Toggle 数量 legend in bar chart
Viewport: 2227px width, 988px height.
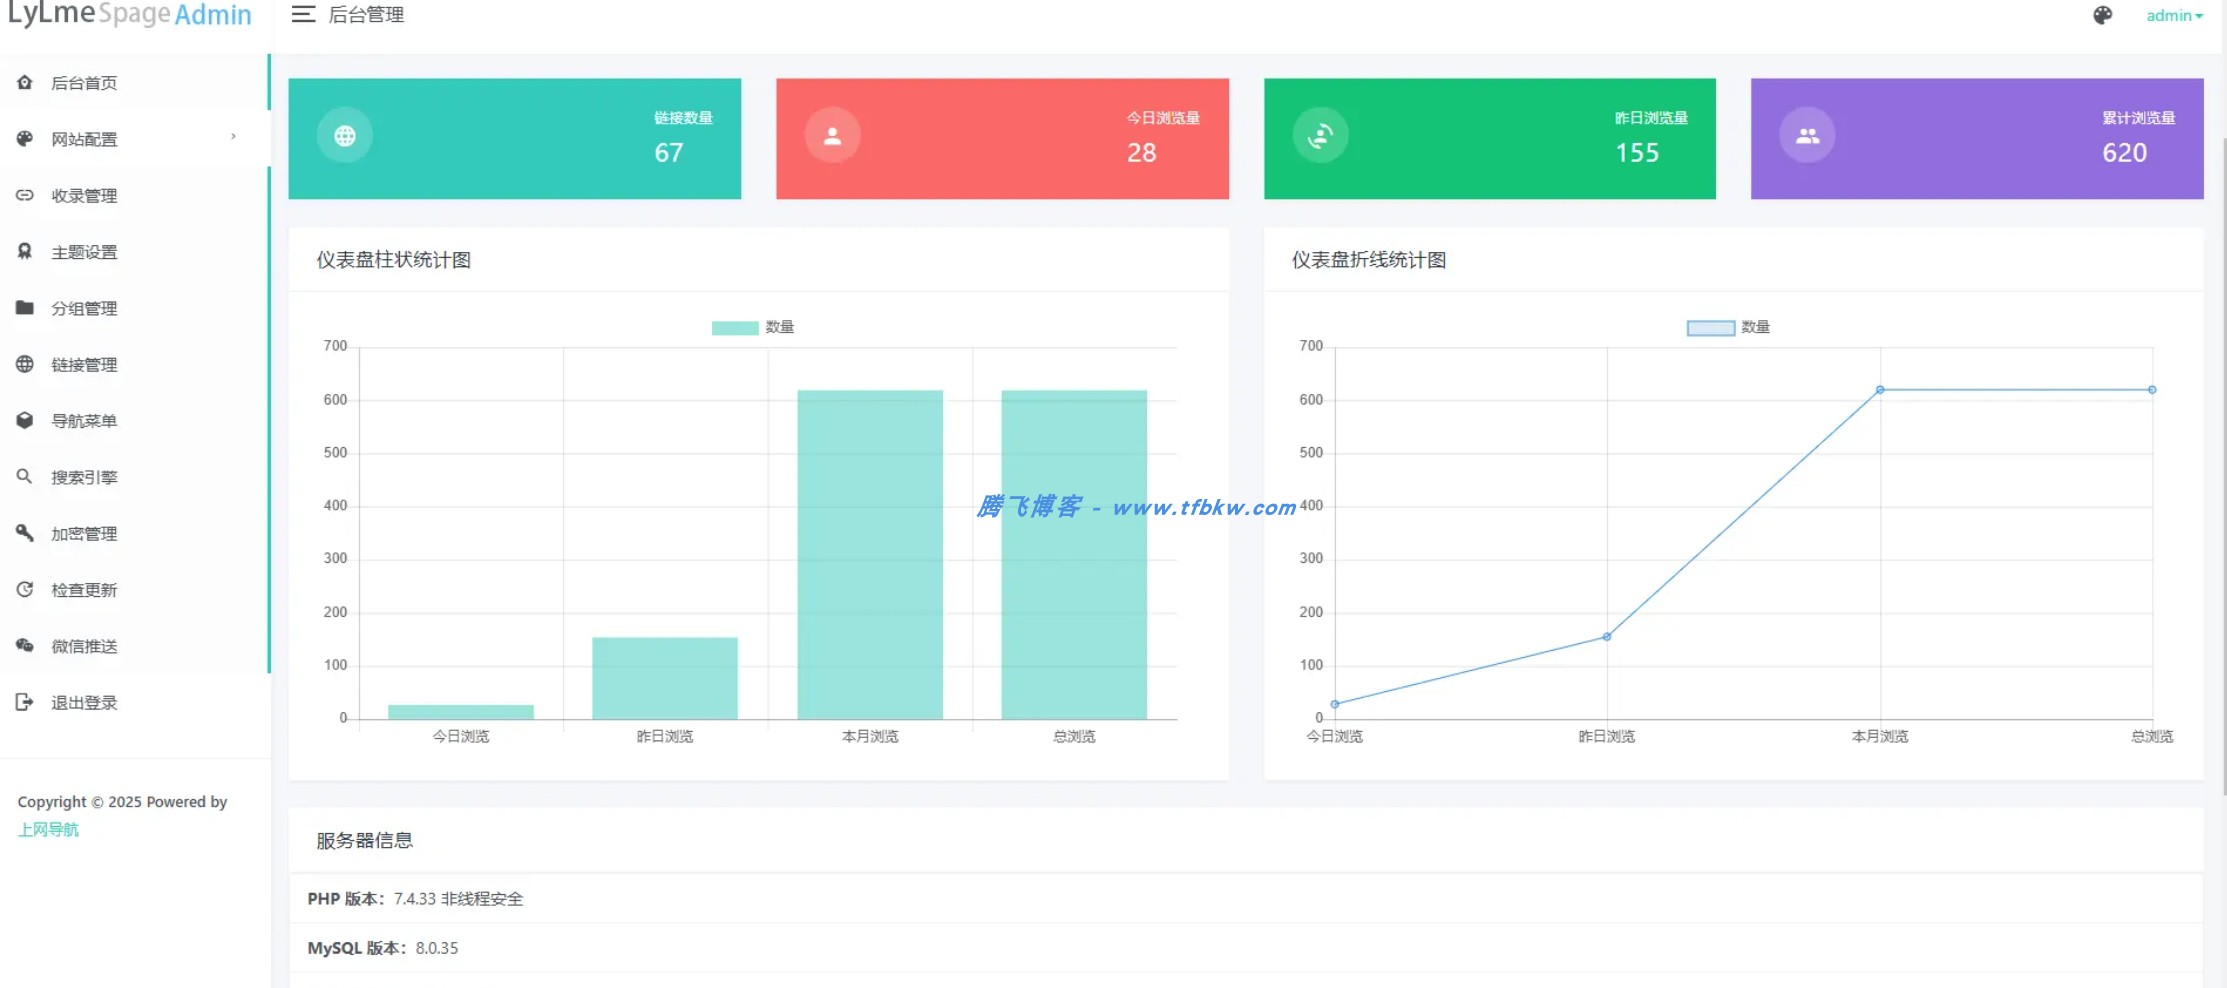[753, 327]
